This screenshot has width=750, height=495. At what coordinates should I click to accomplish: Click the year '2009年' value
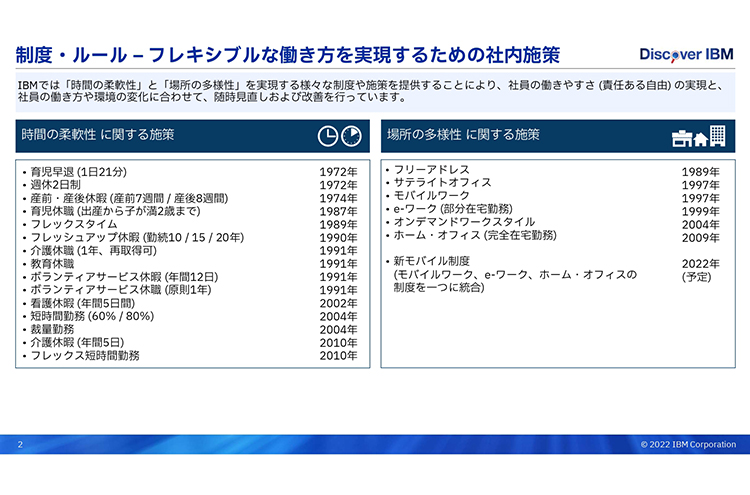point(700,237)
